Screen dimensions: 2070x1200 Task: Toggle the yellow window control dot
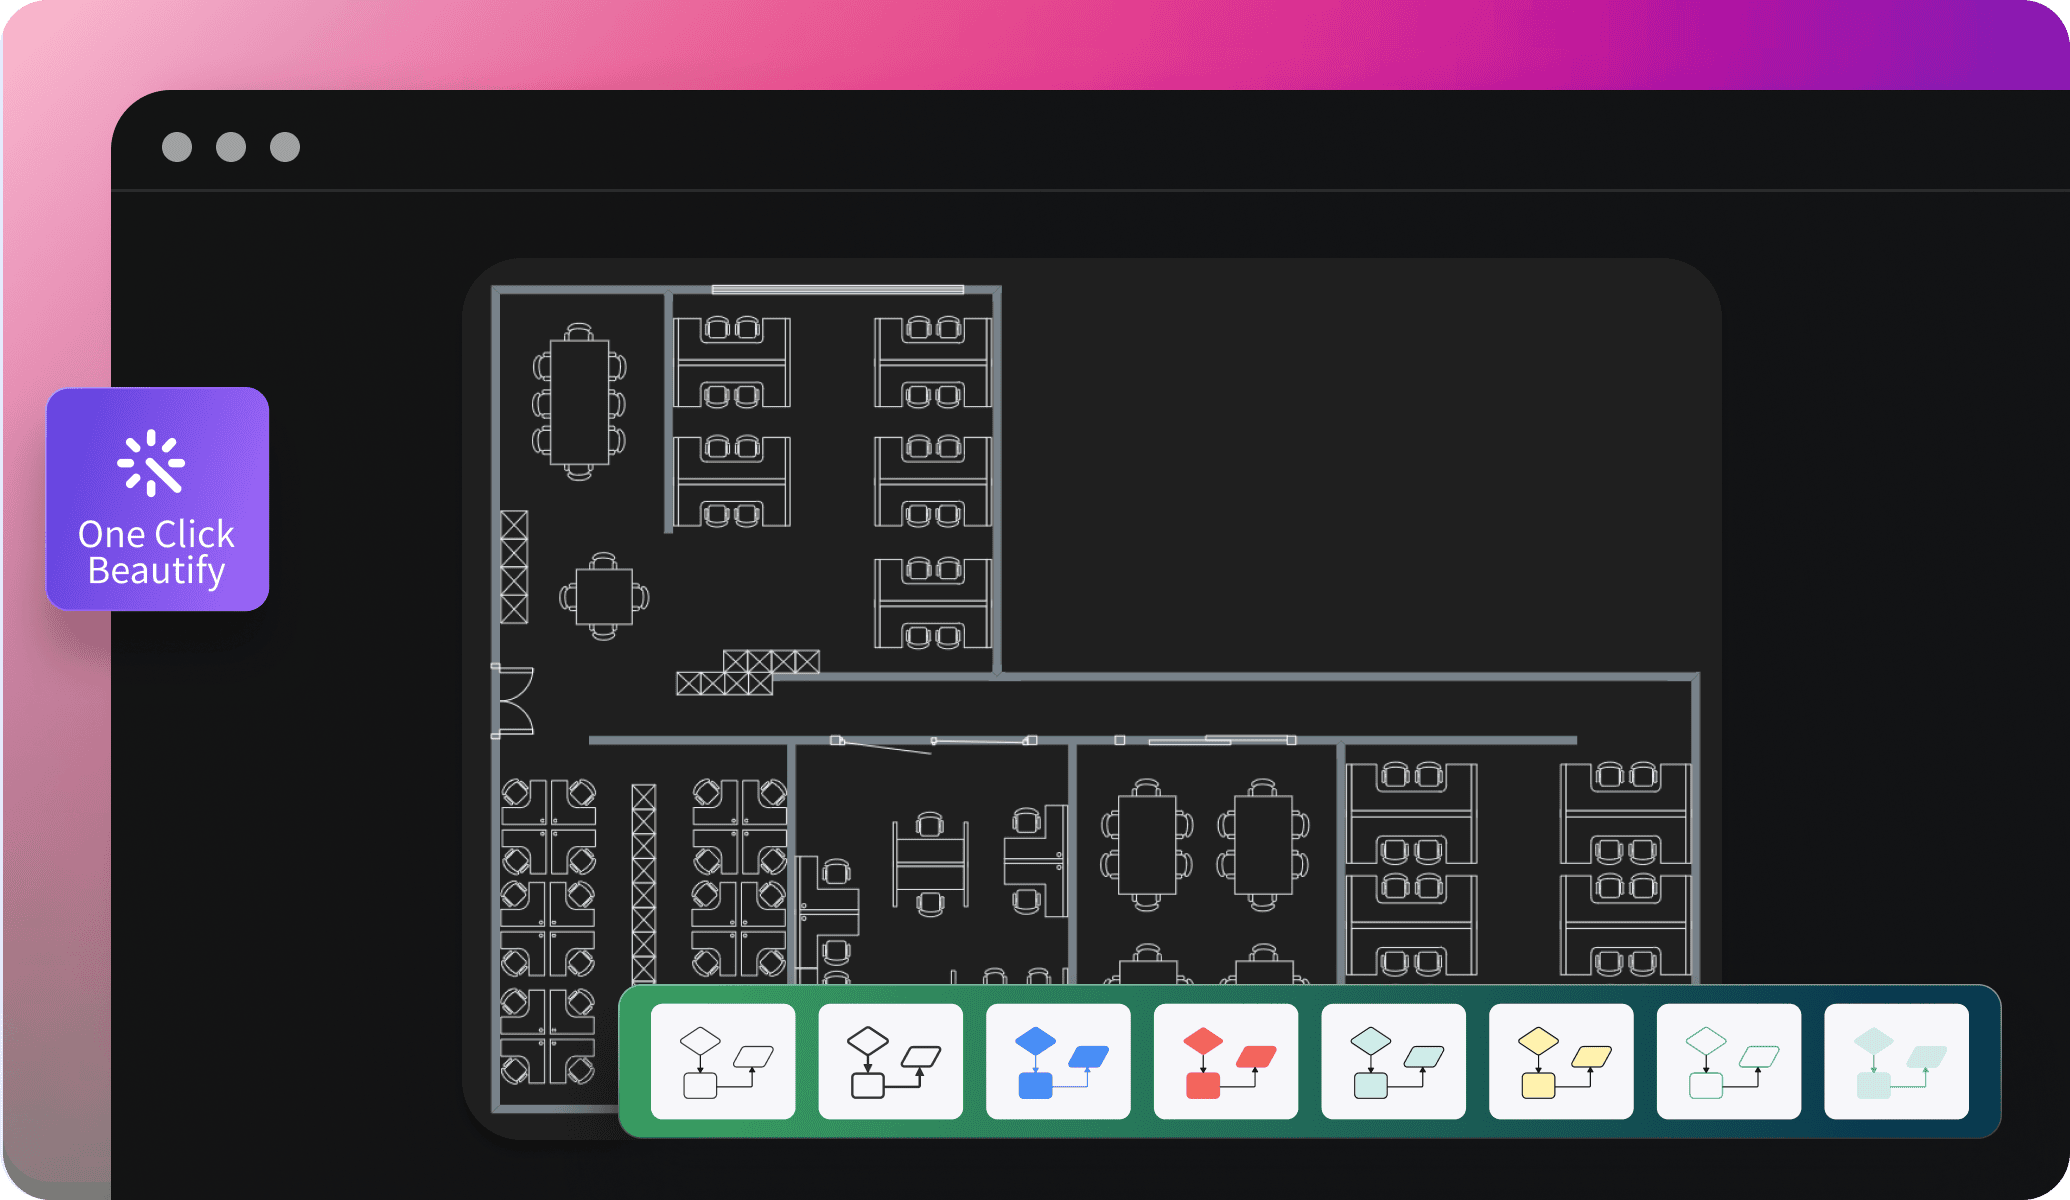click(x=231, y=147)
